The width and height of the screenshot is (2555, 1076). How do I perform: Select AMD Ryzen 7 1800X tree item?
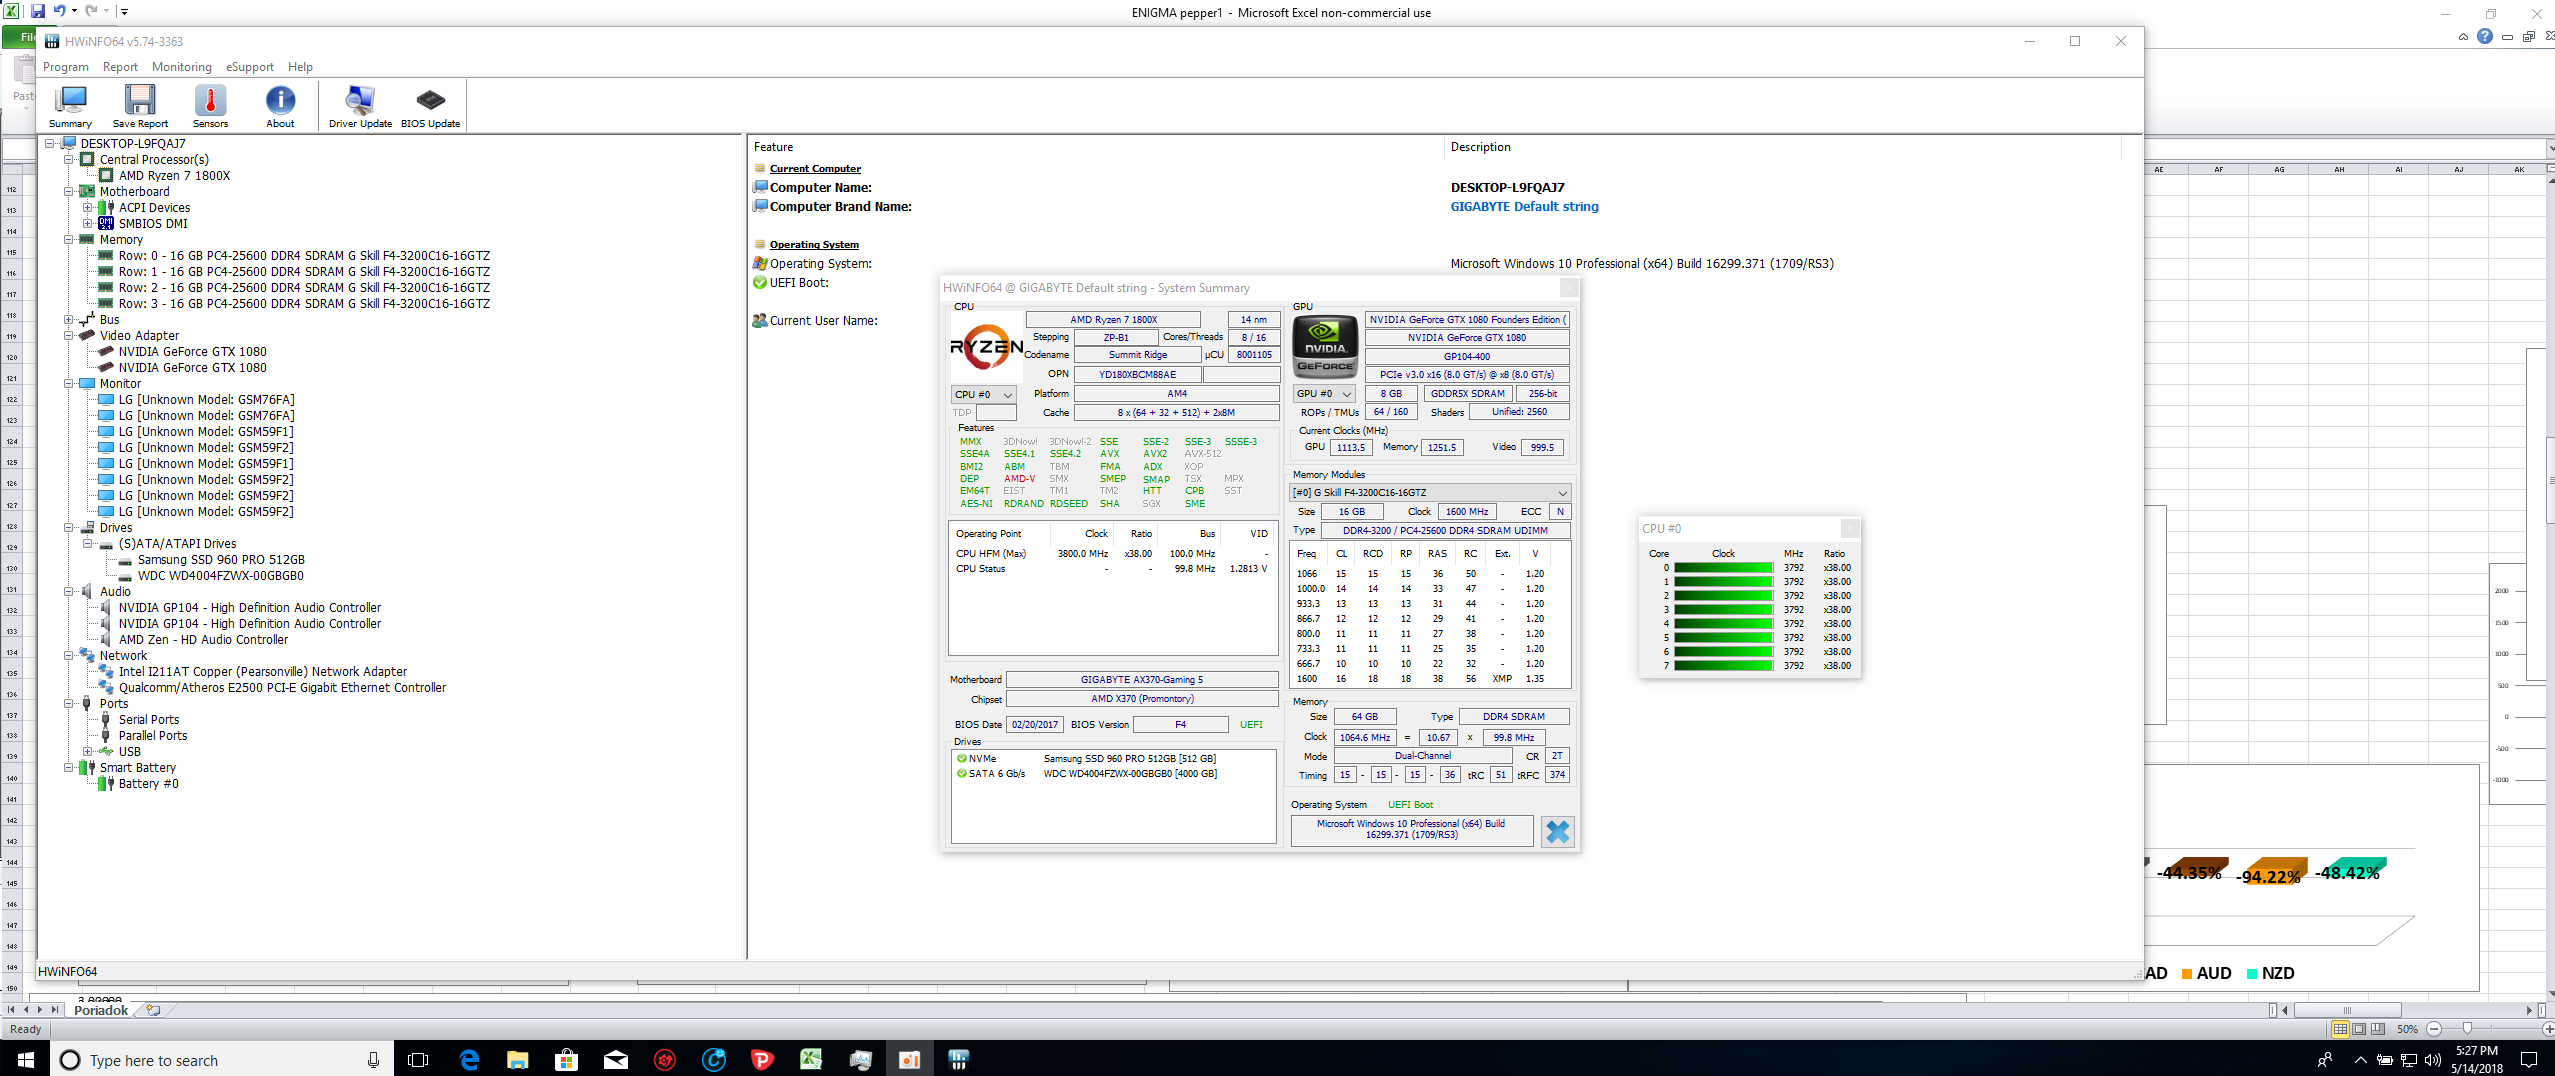coord(174,175)
